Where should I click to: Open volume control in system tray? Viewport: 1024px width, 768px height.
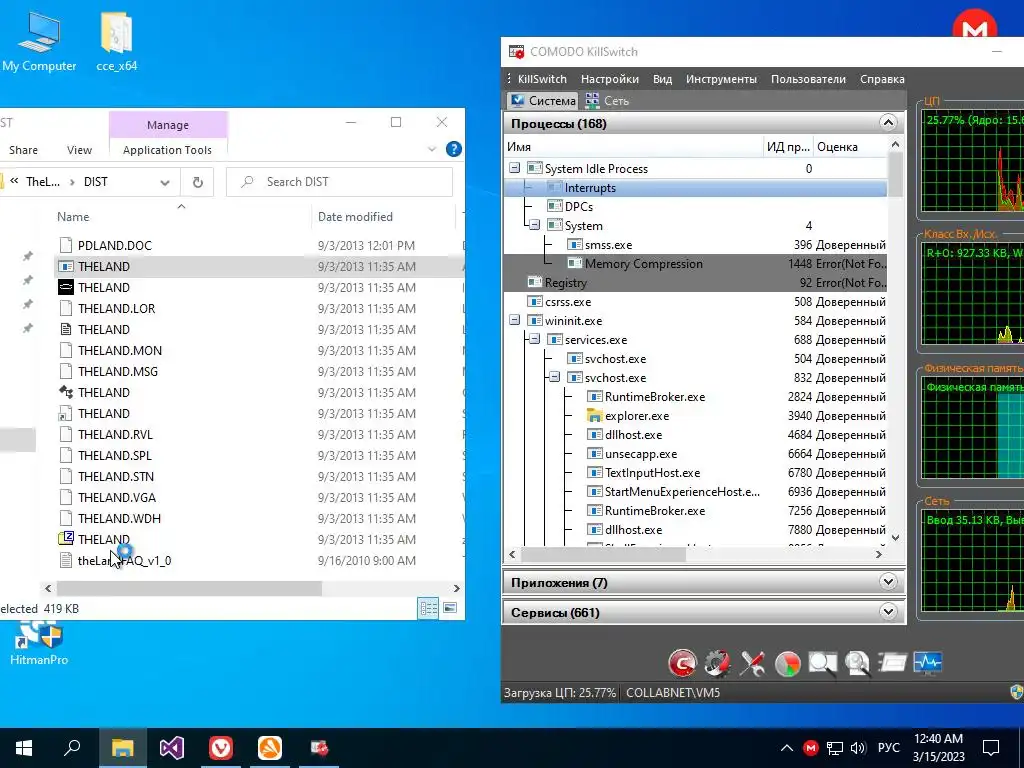(x=858, y=748)
